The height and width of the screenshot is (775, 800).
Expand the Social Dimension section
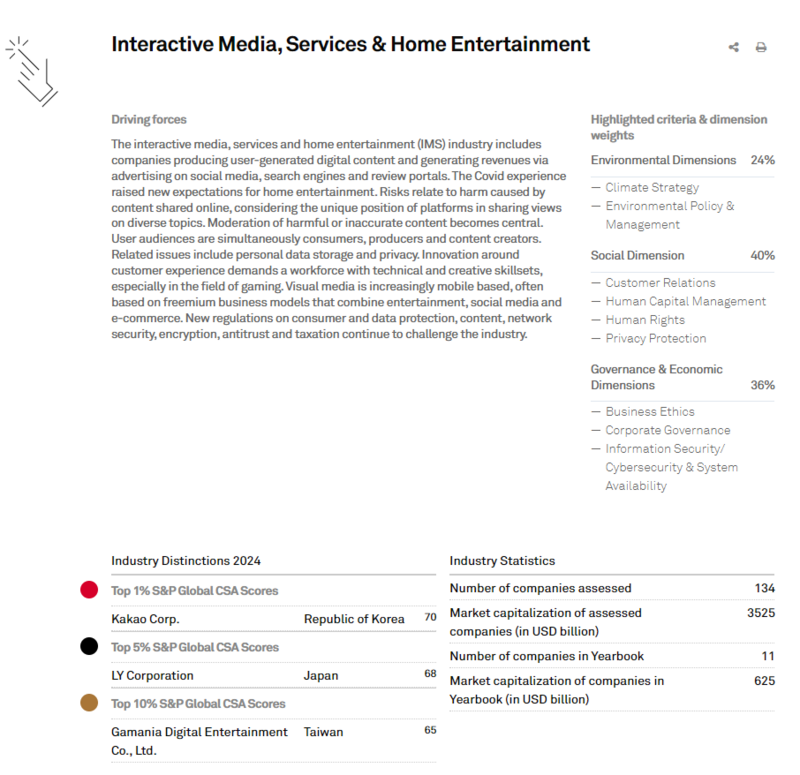[x=638, y=255]
